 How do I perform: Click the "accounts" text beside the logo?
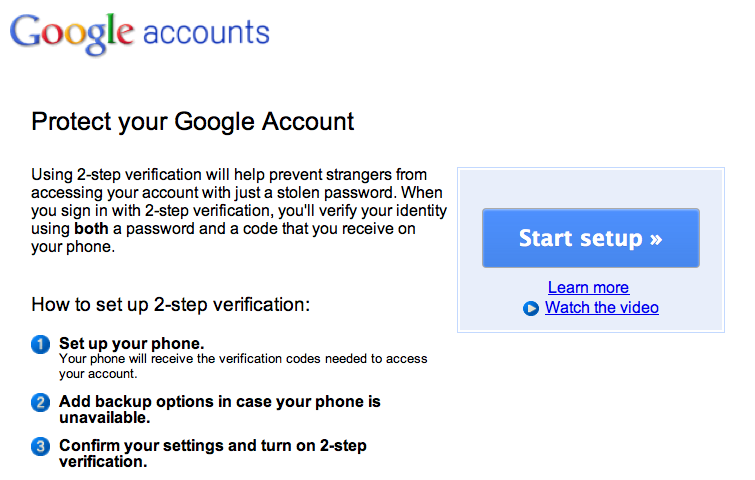[x=206, y=33]
